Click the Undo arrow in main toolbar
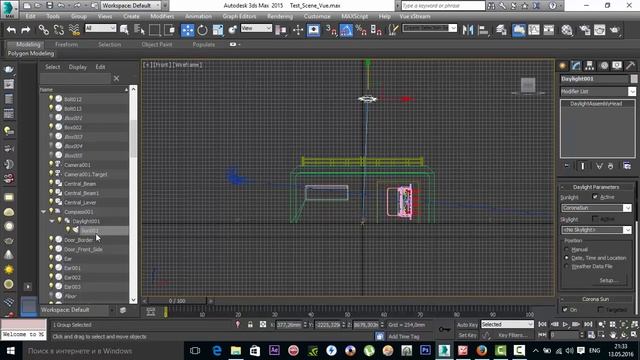Viewport: 640px width, 360px height. point(11,30)
